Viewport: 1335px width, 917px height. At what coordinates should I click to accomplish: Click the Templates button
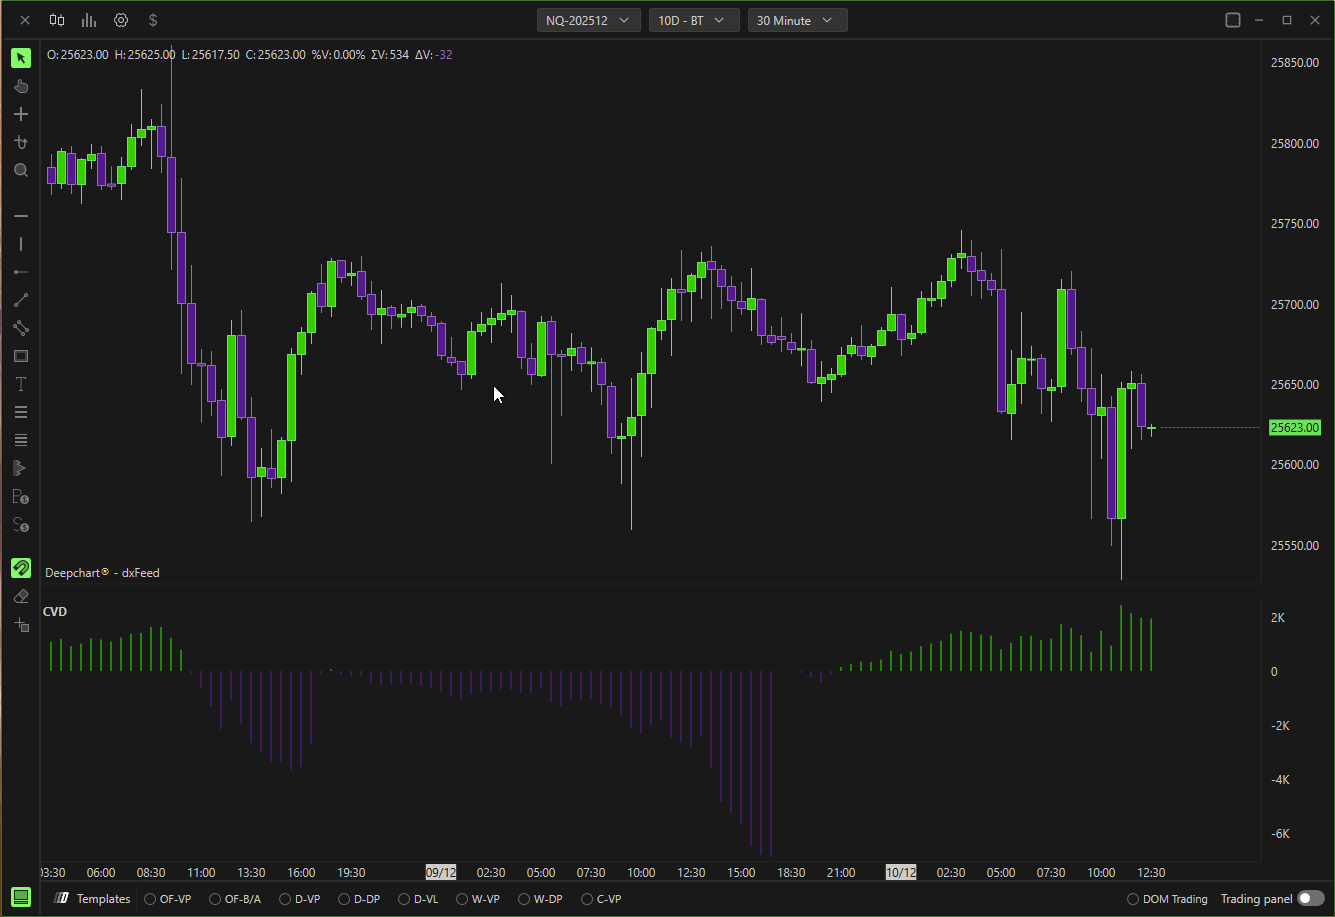pos(93,899)
